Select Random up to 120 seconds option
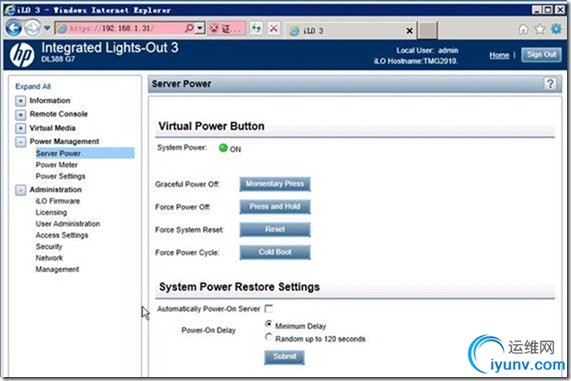The width and height of the screenshot is (571, 381). coord(268,337)
